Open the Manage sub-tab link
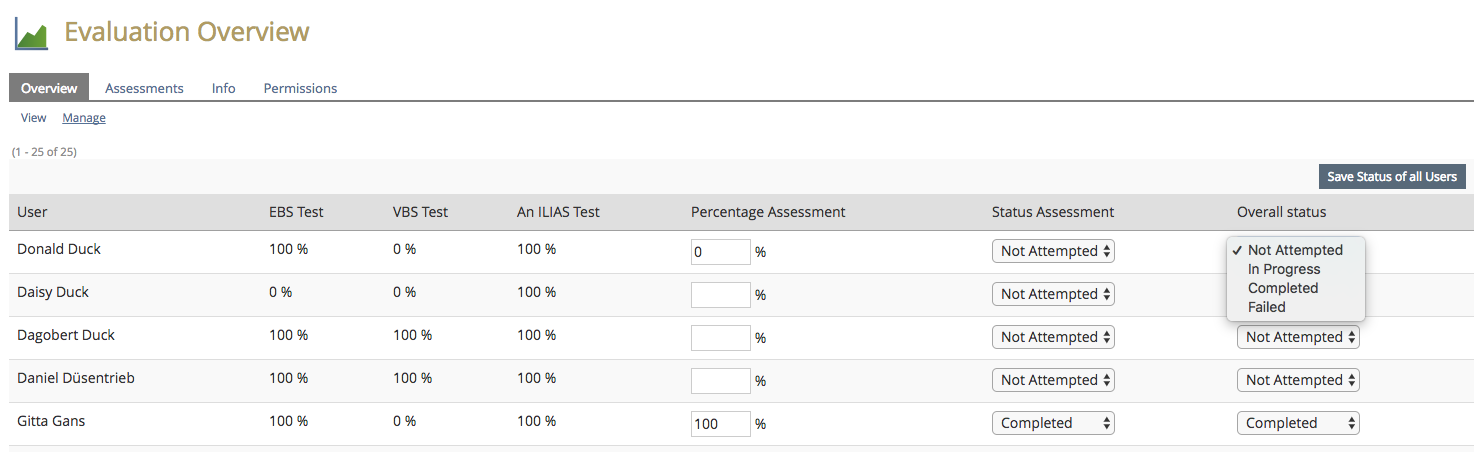 click(x=84, y=118)
